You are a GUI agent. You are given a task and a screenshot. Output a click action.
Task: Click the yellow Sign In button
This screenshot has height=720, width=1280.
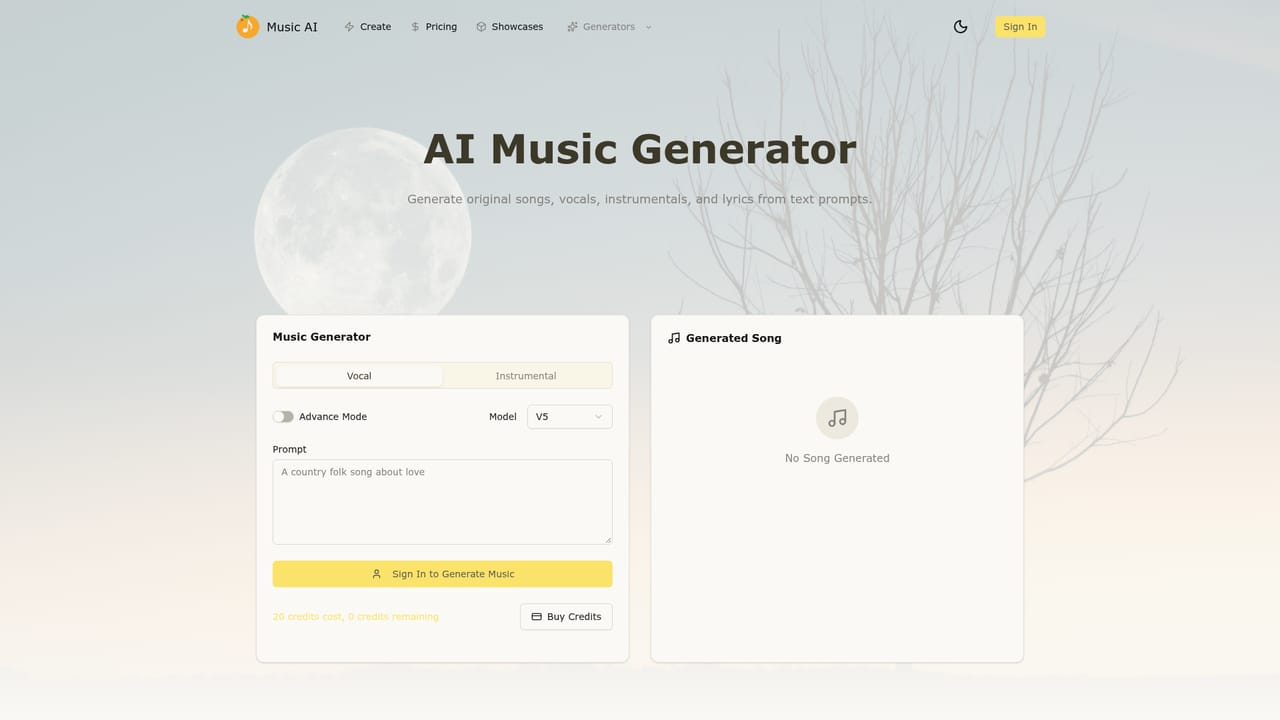coord(1020,27)
